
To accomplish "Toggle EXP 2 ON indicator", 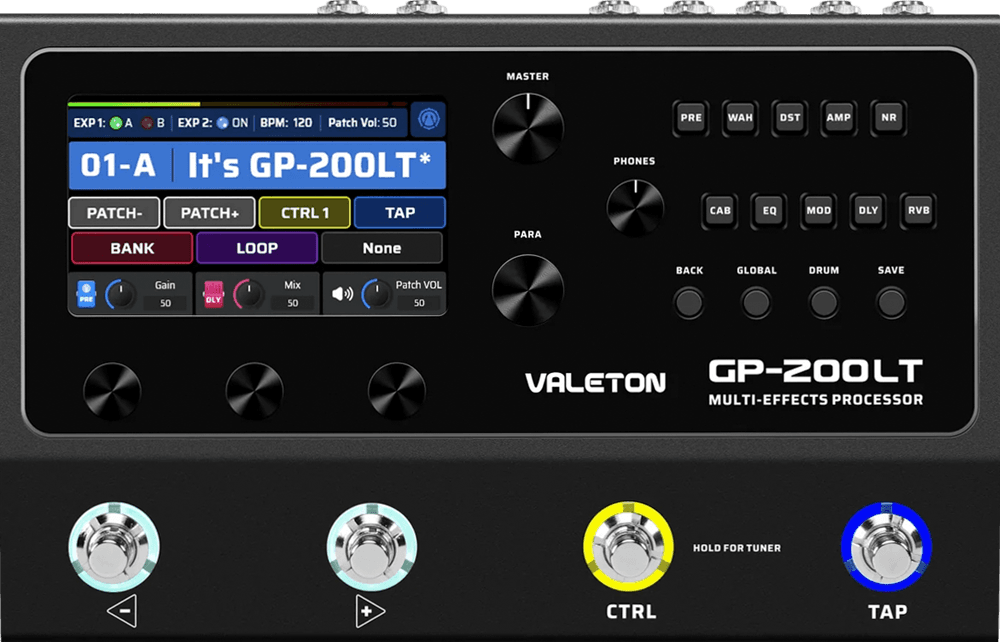I will coord(222,123).
